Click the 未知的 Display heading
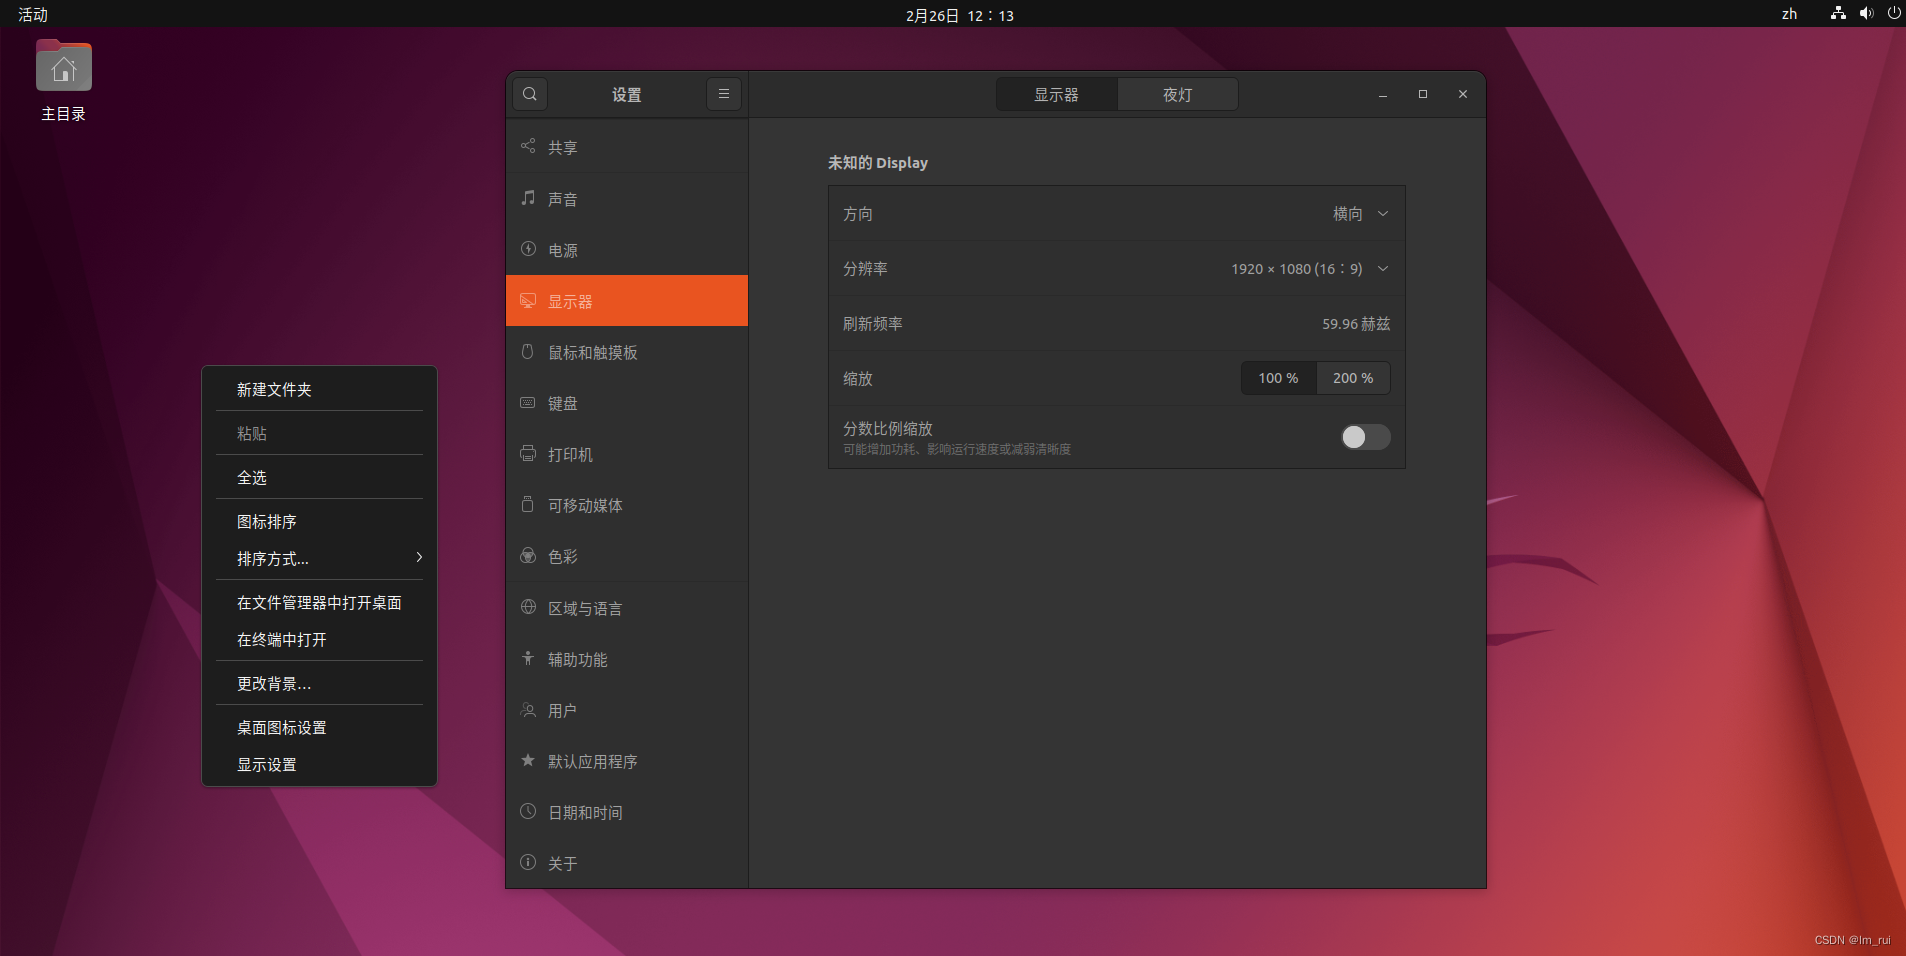Screen dimensions: 1906x956 pyautogui.click(x=878, y=162)
